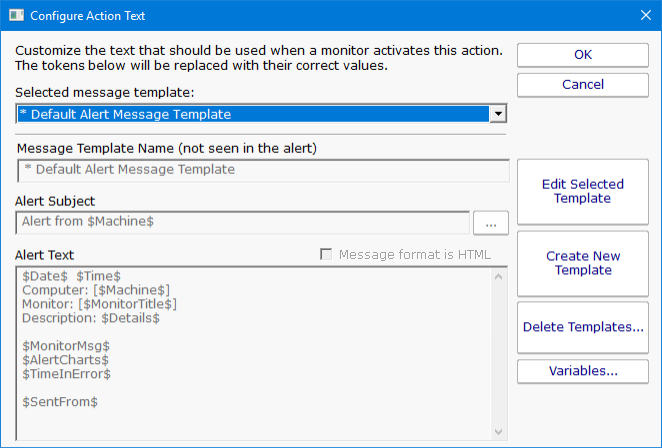
Task: Enable the Message format is HTML checkbox
Action: [326, 255]
